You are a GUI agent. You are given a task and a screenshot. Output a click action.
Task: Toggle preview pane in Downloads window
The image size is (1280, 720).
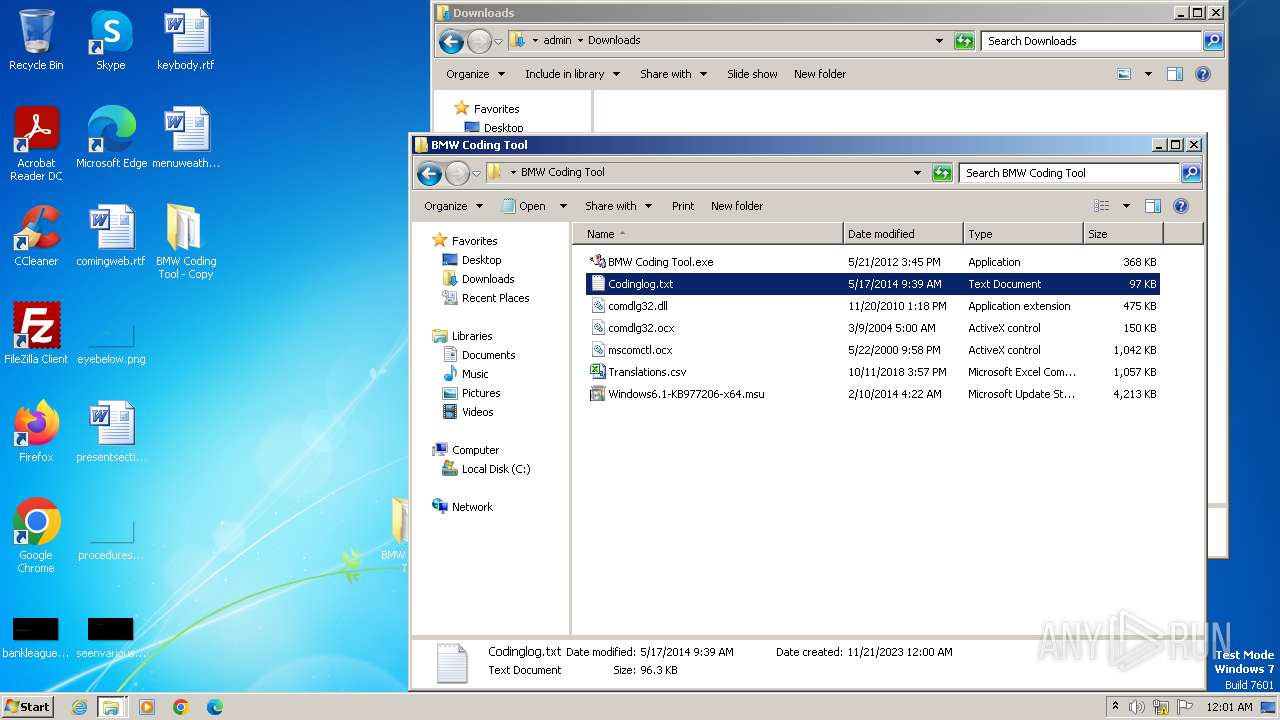click(1174, 74)
